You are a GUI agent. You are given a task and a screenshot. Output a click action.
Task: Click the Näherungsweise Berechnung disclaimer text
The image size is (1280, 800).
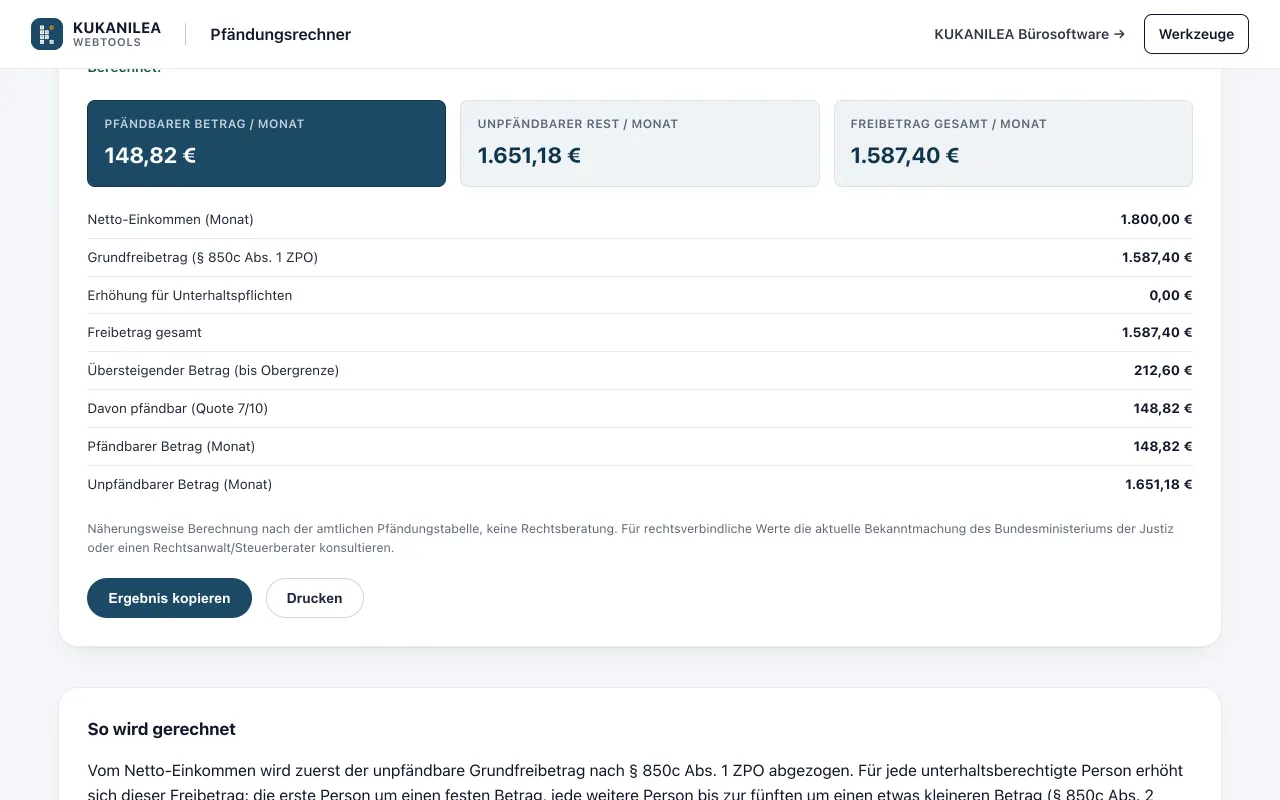click(630, 538)
